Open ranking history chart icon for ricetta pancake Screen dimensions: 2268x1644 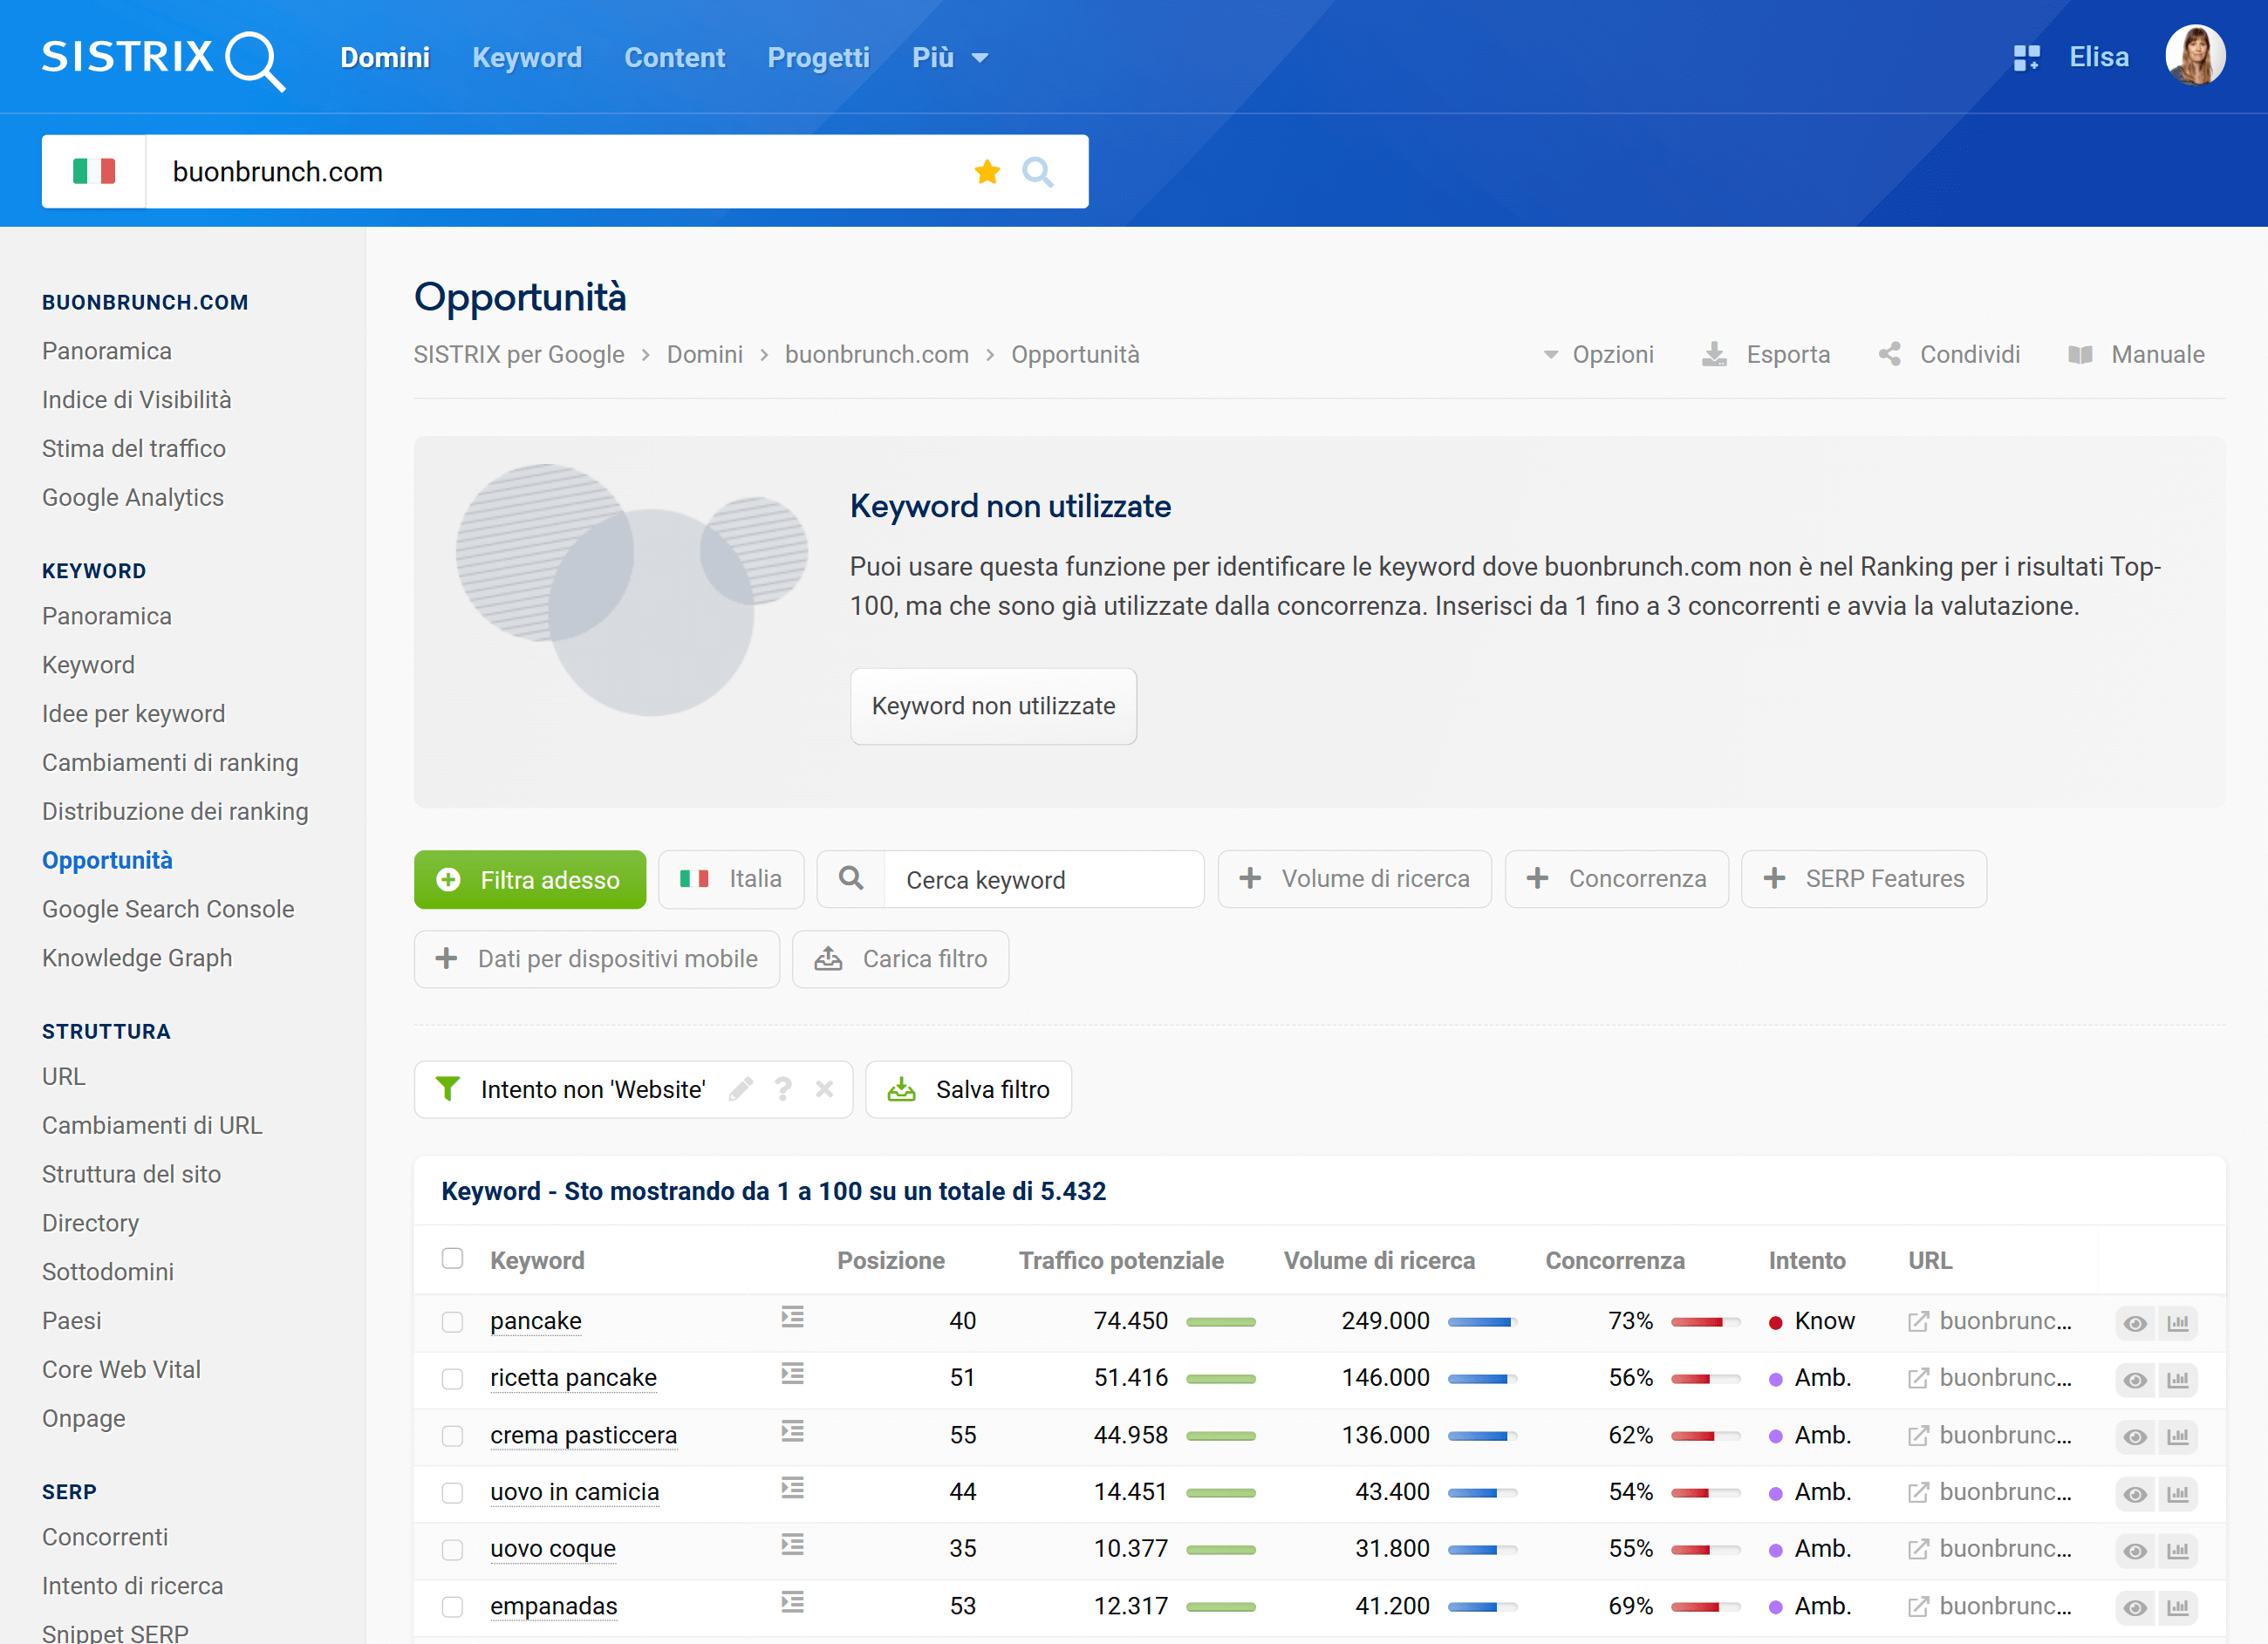click(2180, 1379)
